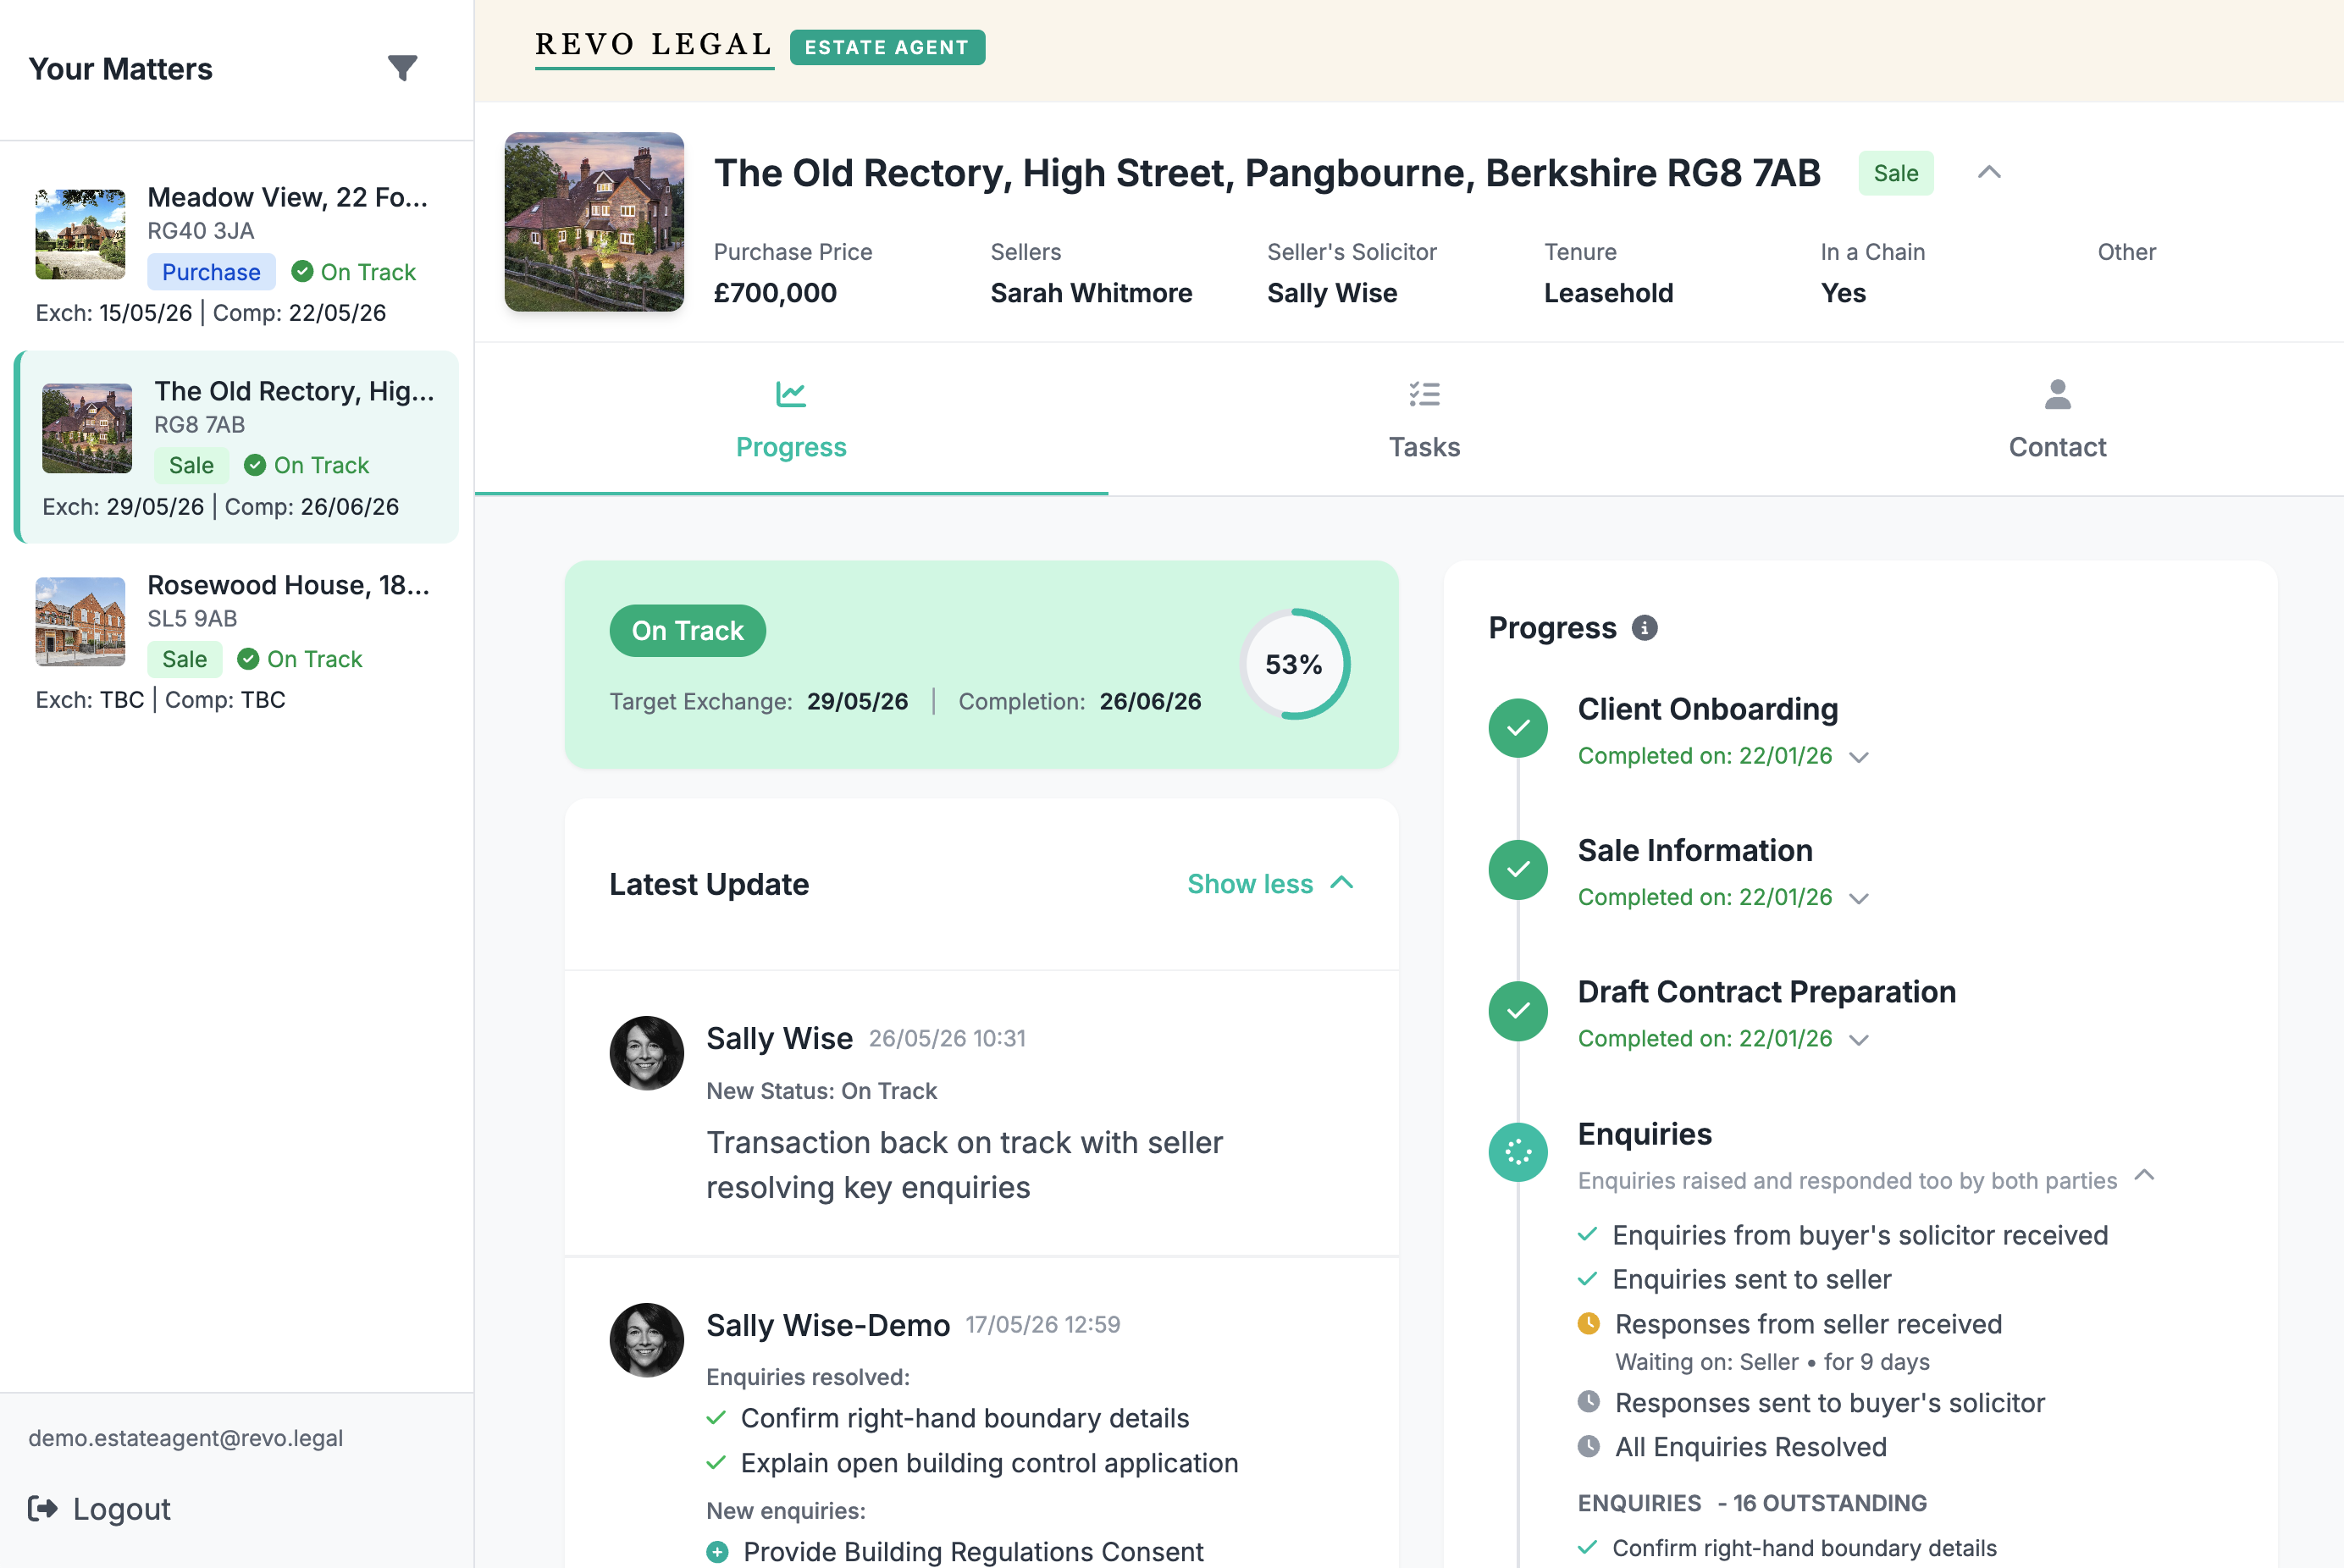Click the £700,000 purchase price
The width and height of the screenshot is (2344, 1568).
pos(775,293)
